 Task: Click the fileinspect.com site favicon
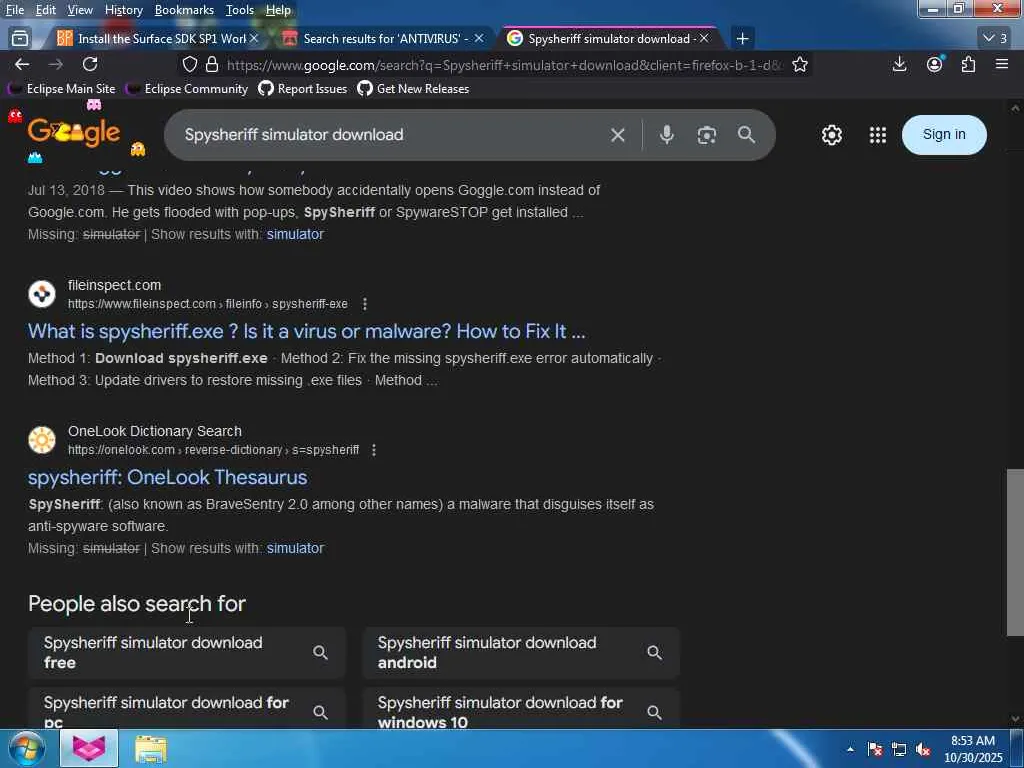coord(42,294)
